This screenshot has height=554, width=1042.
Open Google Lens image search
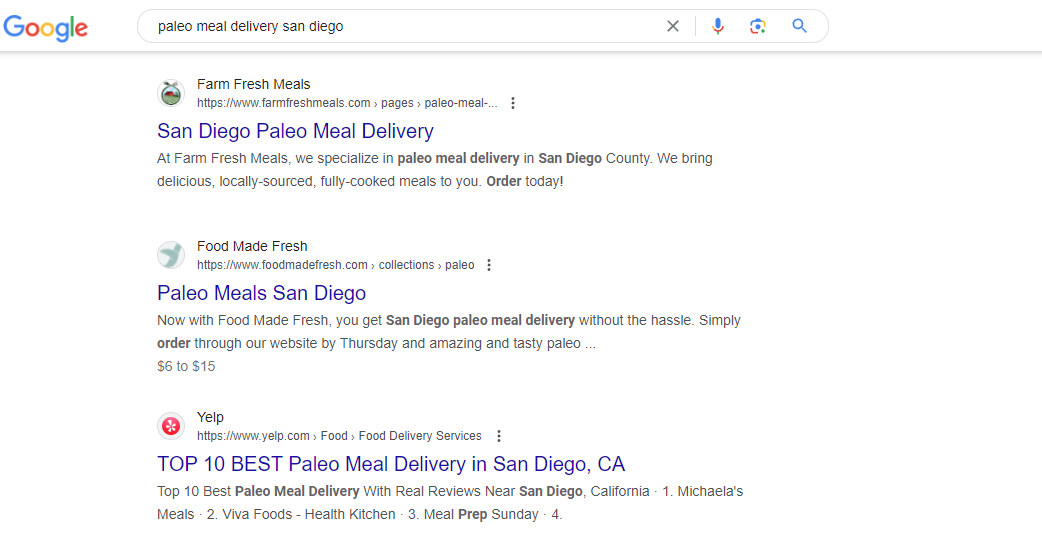758,26
